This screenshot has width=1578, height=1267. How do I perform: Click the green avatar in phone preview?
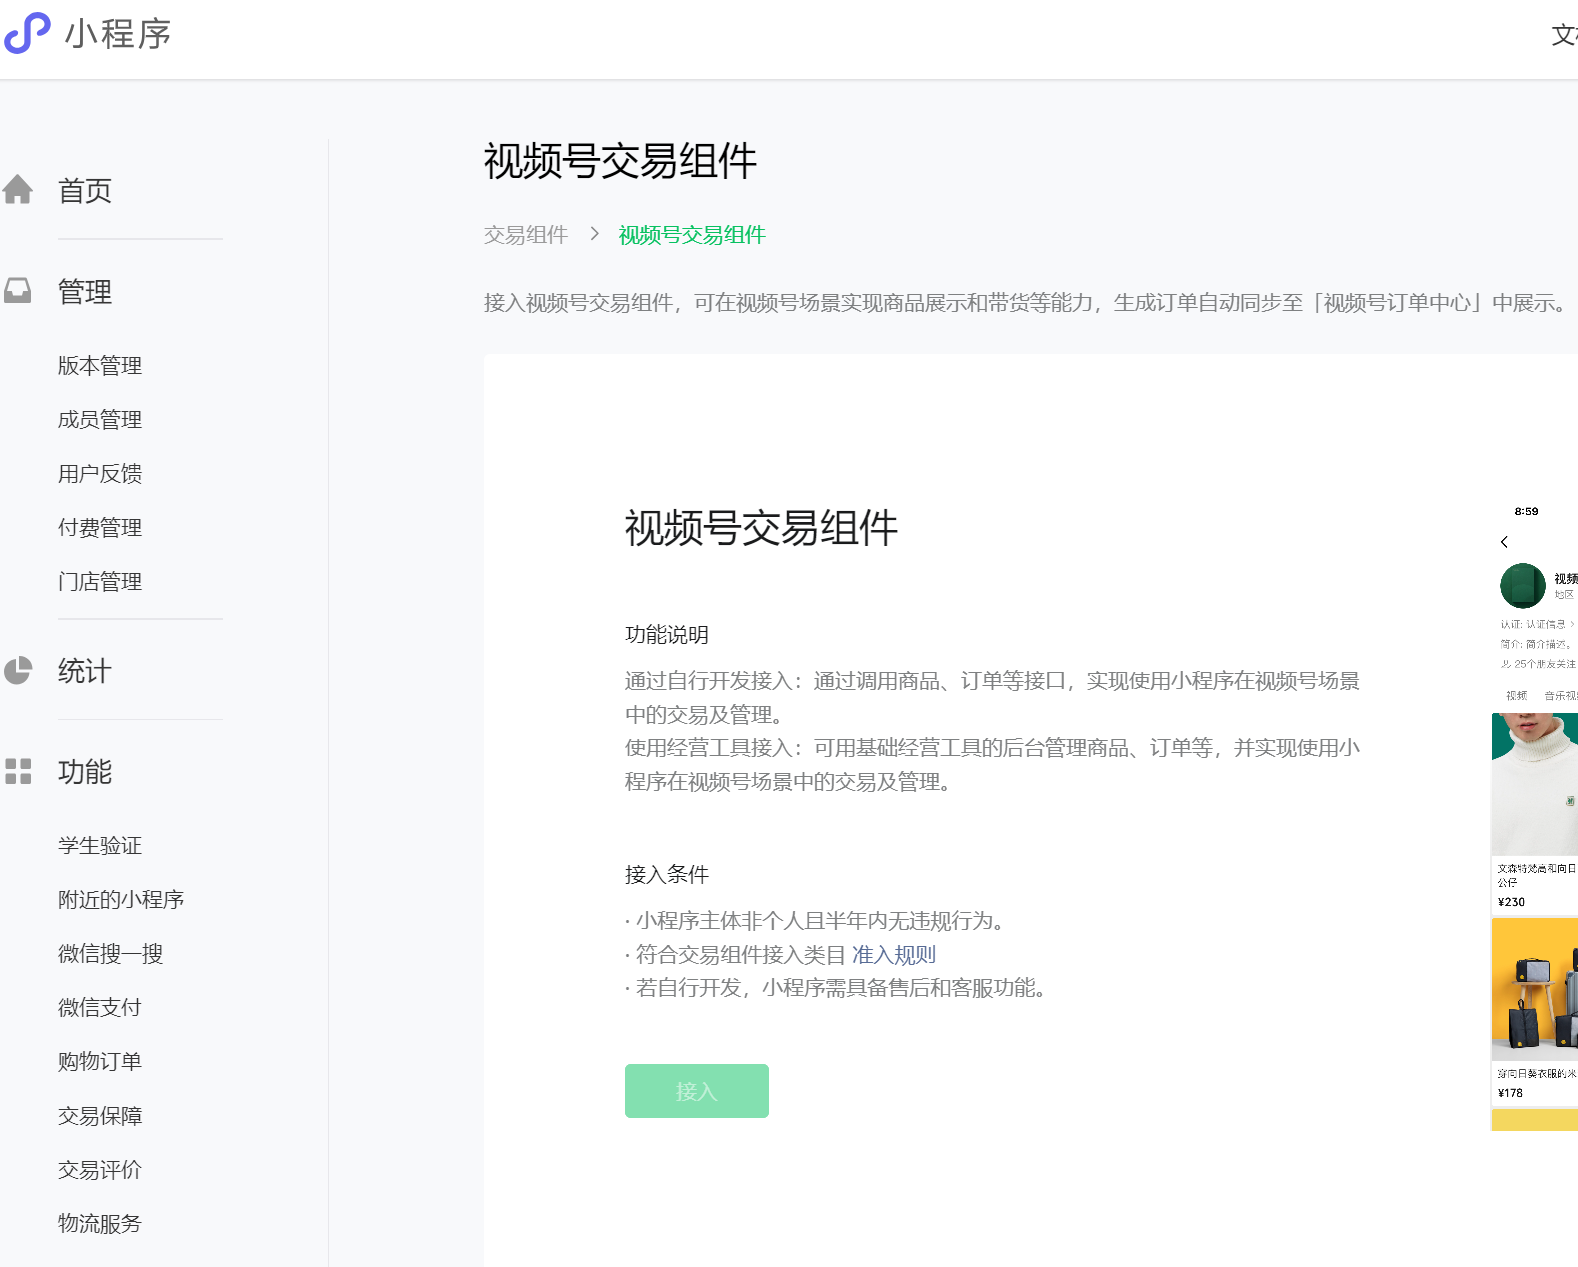tap(1523, 586)
